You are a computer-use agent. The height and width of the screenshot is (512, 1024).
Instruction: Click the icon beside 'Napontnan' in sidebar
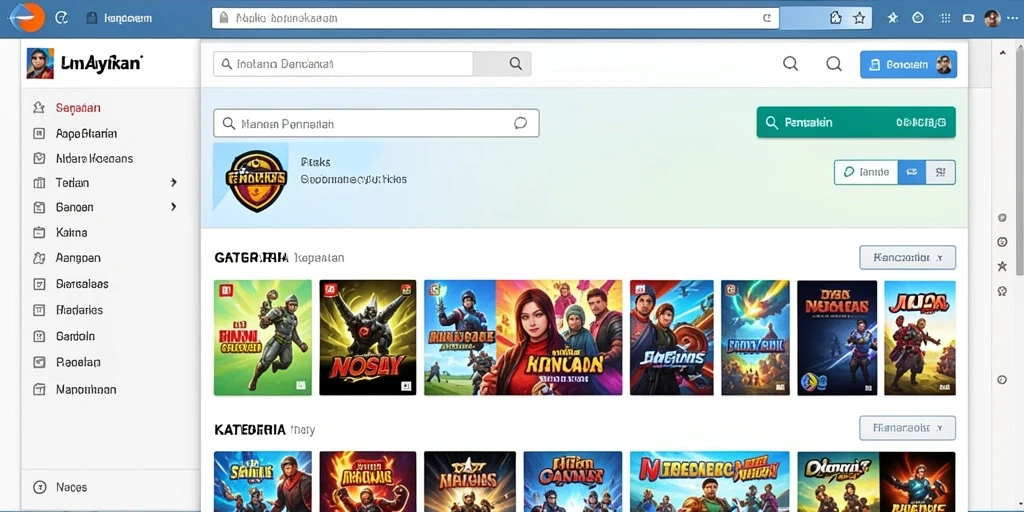click(39, 389)
